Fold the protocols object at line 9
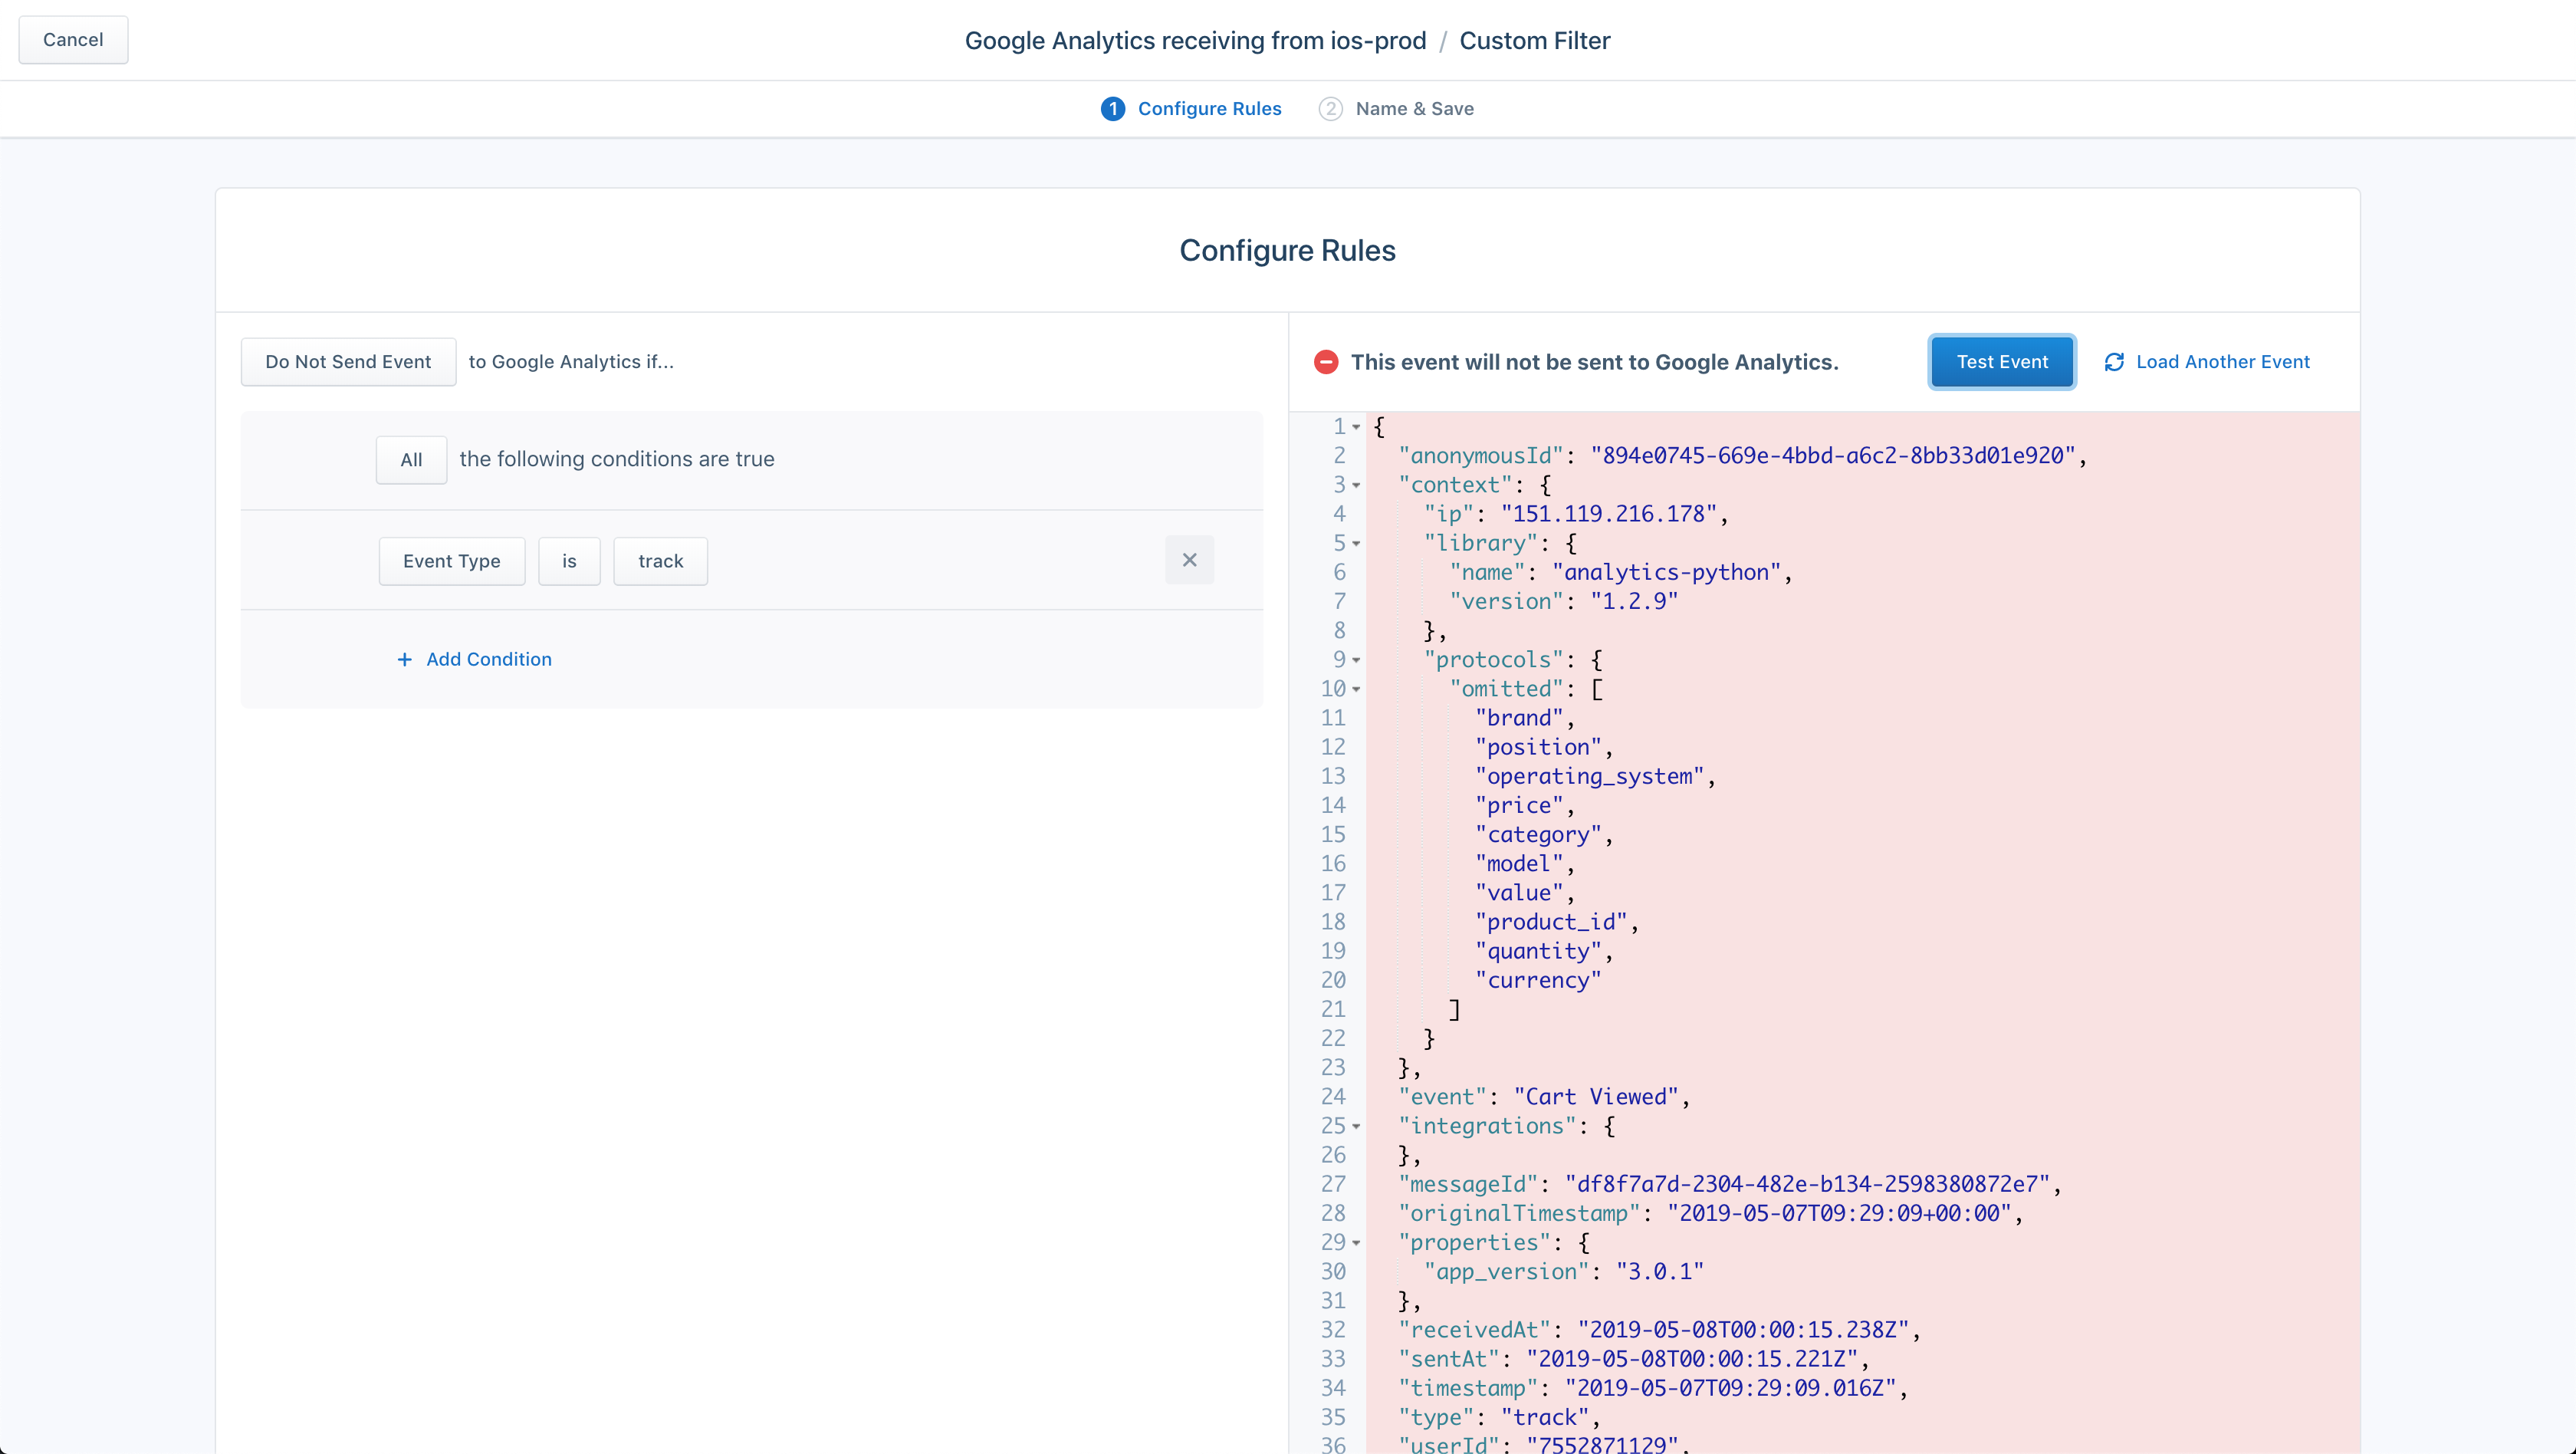Screen dimensions: 2576x1454 (x=1356, y=660)
